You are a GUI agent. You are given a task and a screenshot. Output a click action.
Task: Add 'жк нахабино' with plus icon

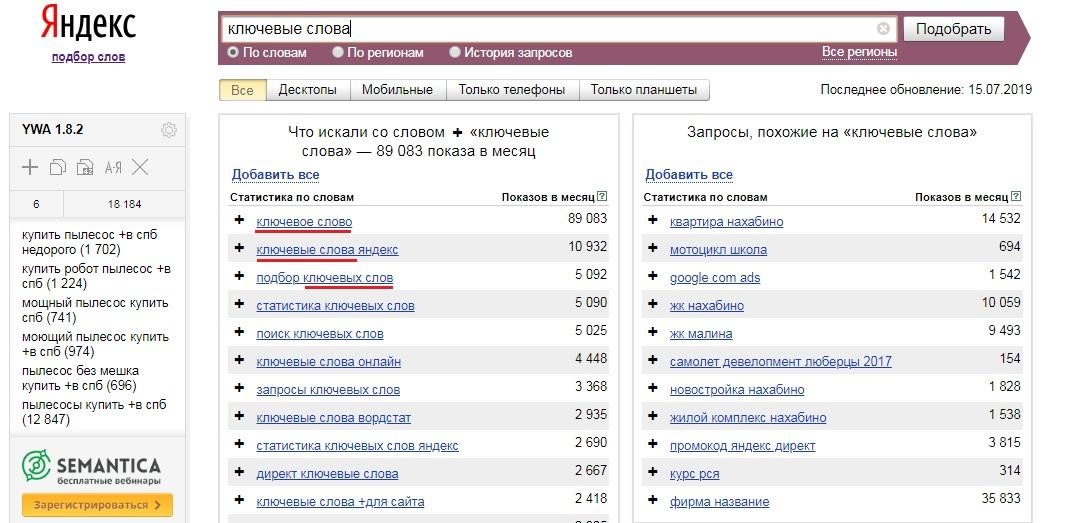click(x=653, y=303)
